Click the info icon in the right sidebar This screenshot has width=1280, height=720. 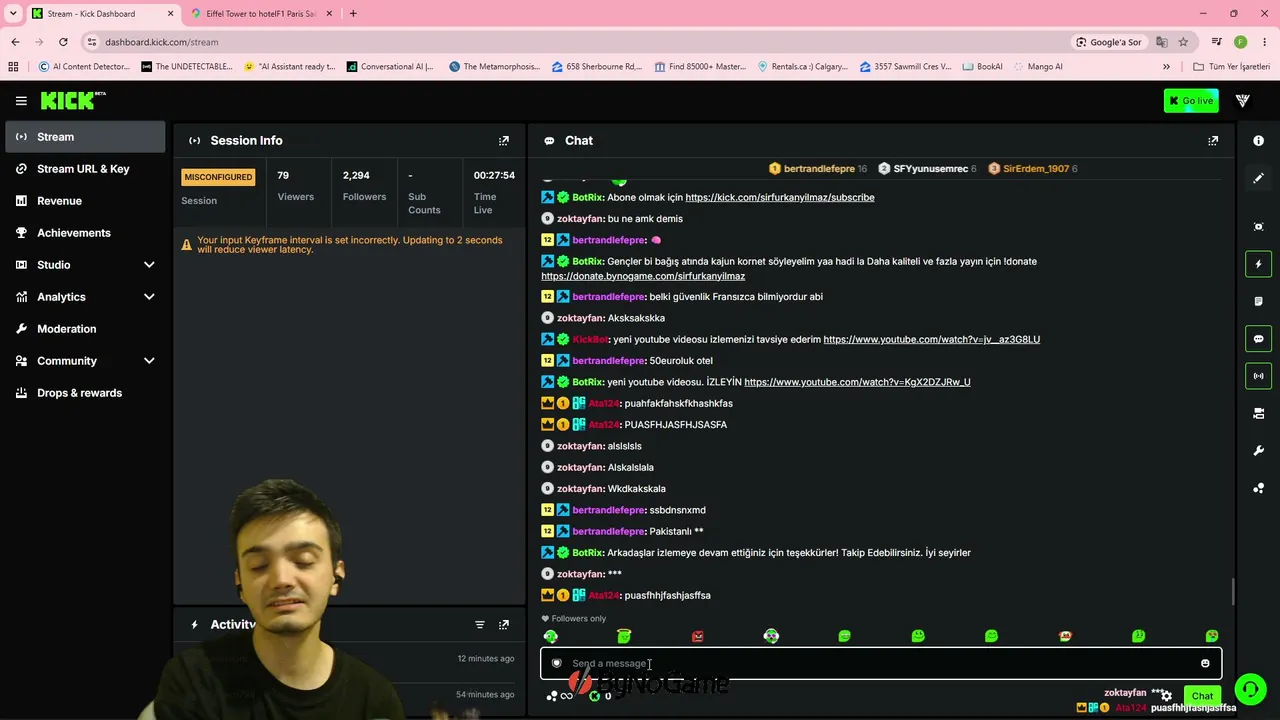pos(1258,141)
